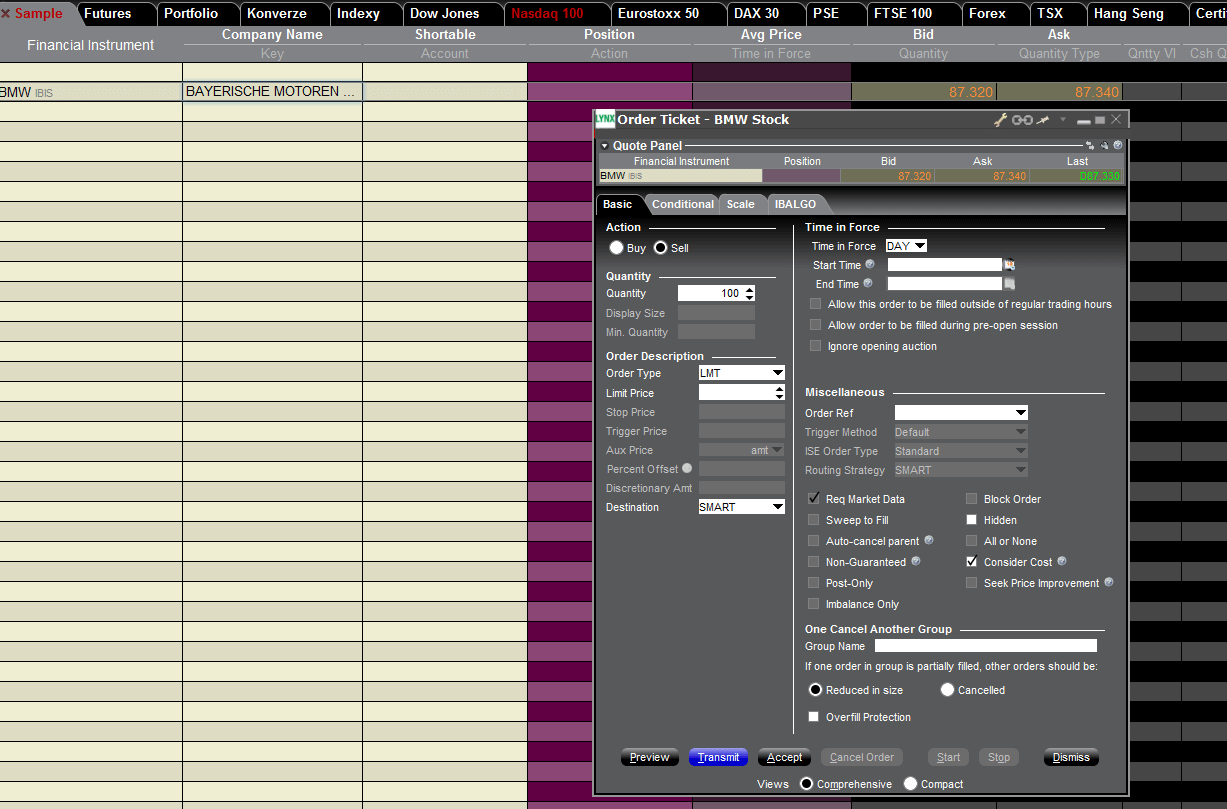Click help icon next to Start Time
The height and width of the screenshot is (809, 1227).
click(x=870, y=264)
